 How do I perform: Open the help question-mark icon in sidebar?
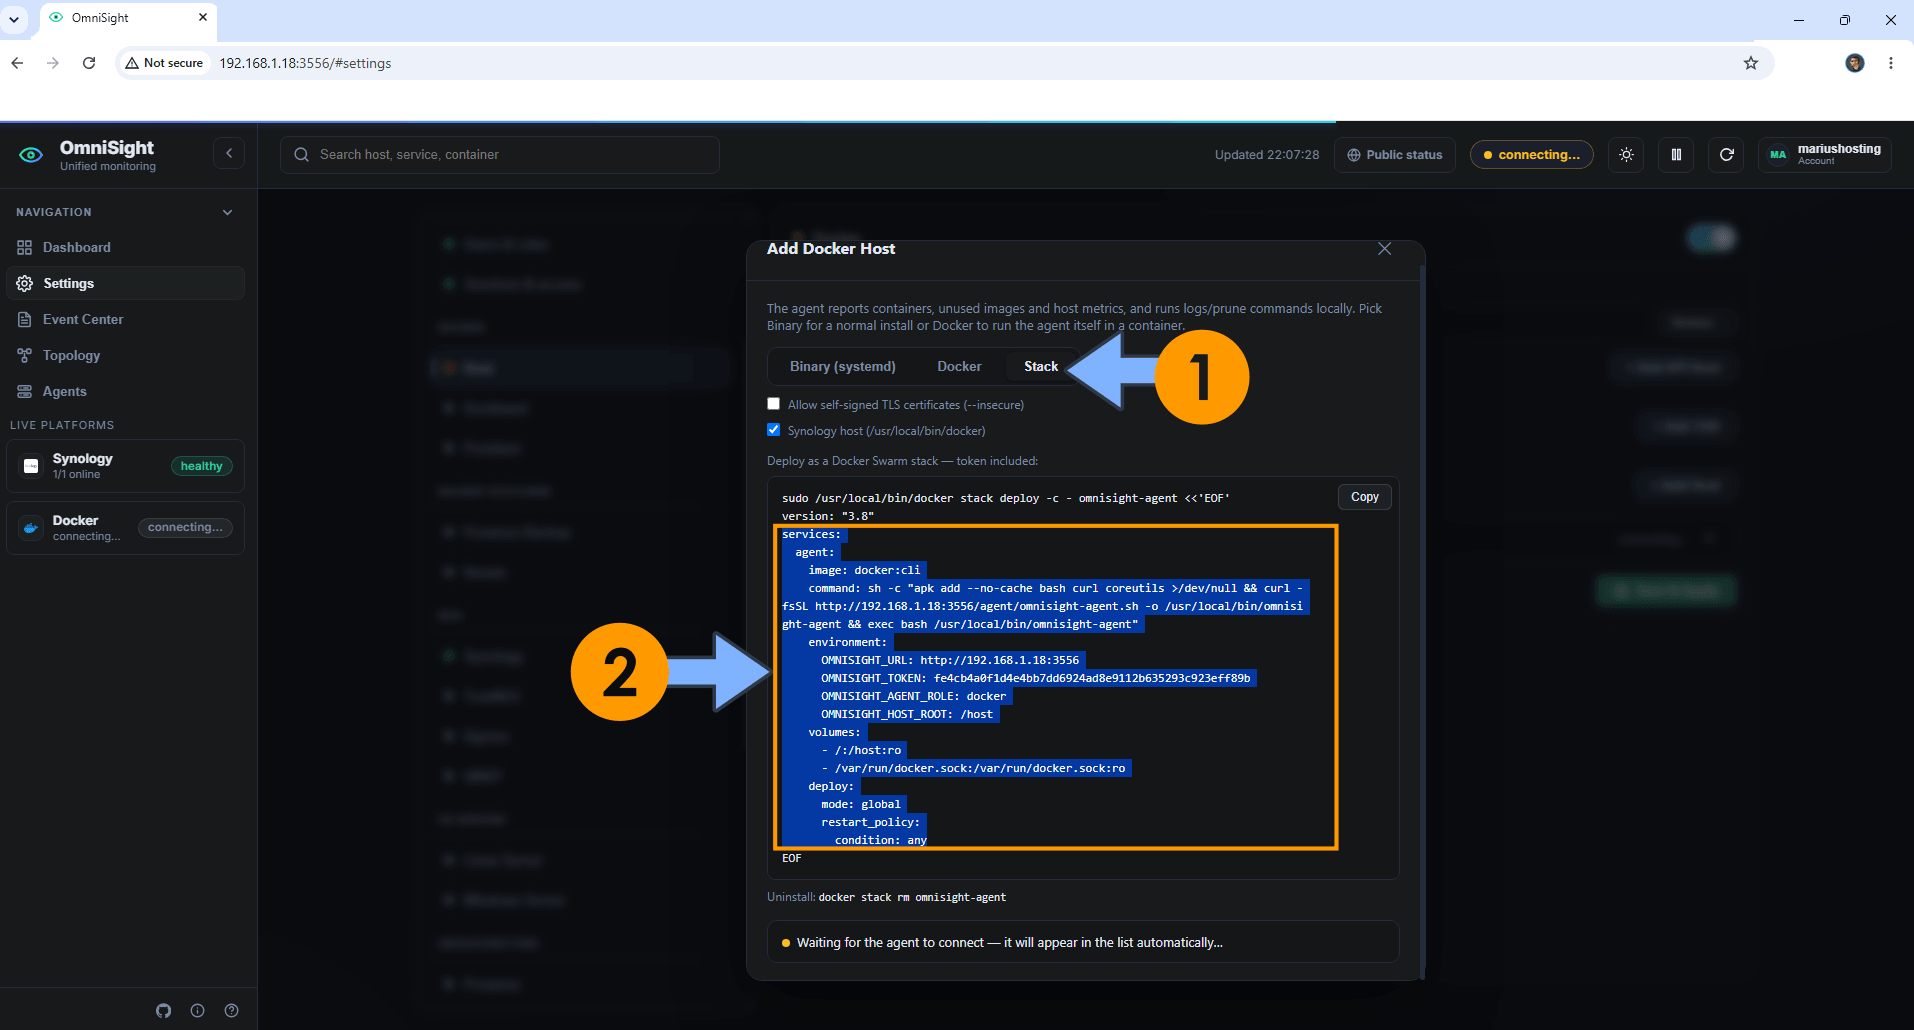tap(231, 1011)
